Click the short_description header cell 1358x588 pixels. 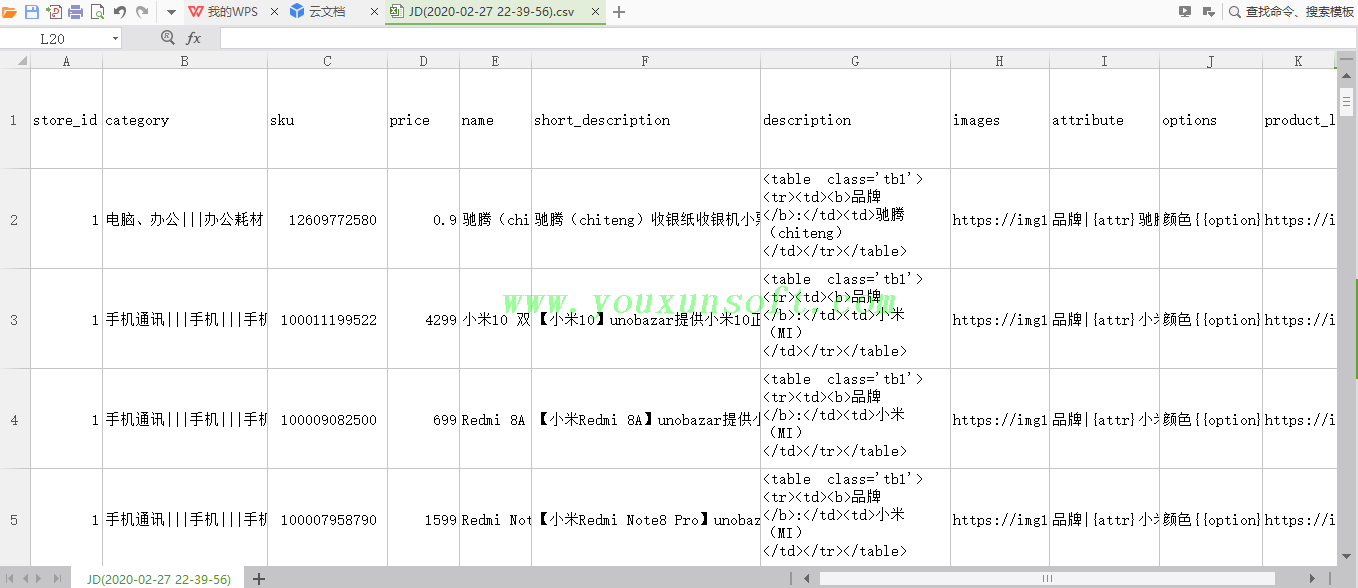[645, 120]
